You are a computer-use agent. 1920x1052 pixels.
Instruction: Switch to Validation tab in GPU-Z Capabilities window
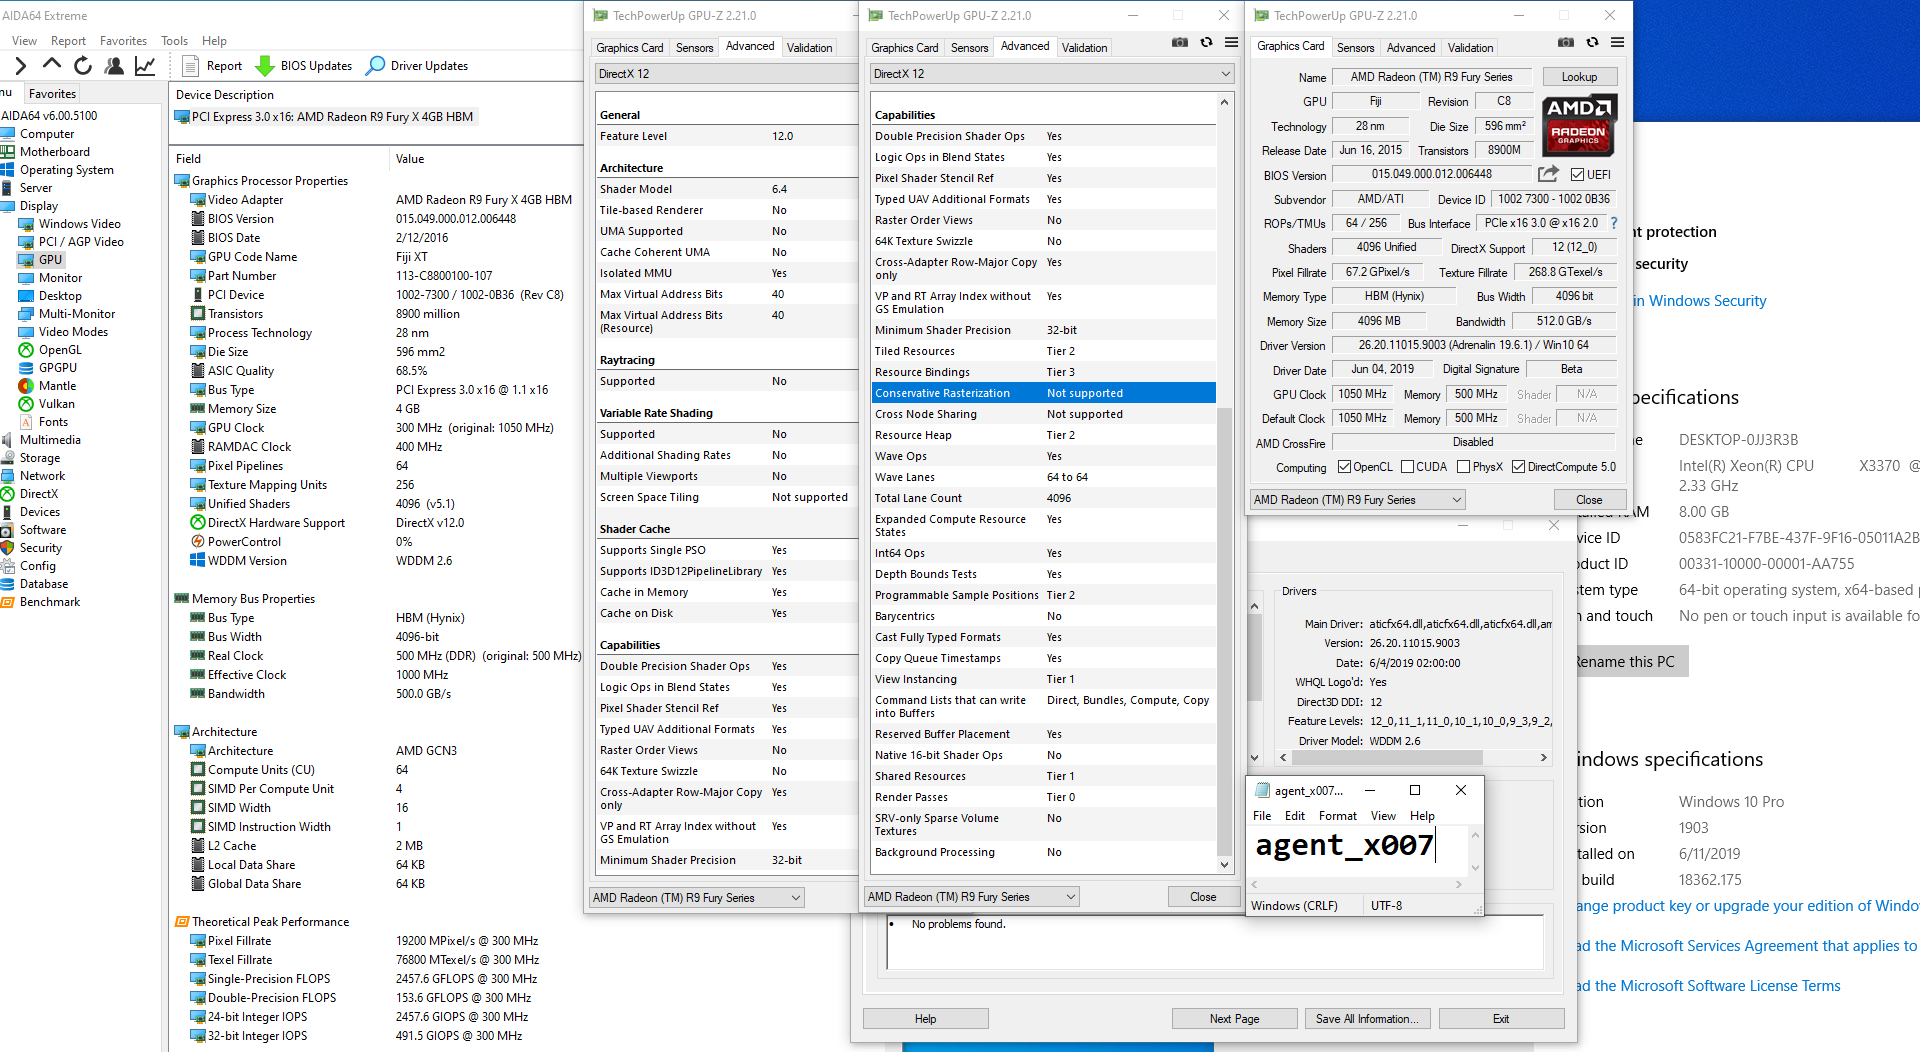click(1084, 47)
